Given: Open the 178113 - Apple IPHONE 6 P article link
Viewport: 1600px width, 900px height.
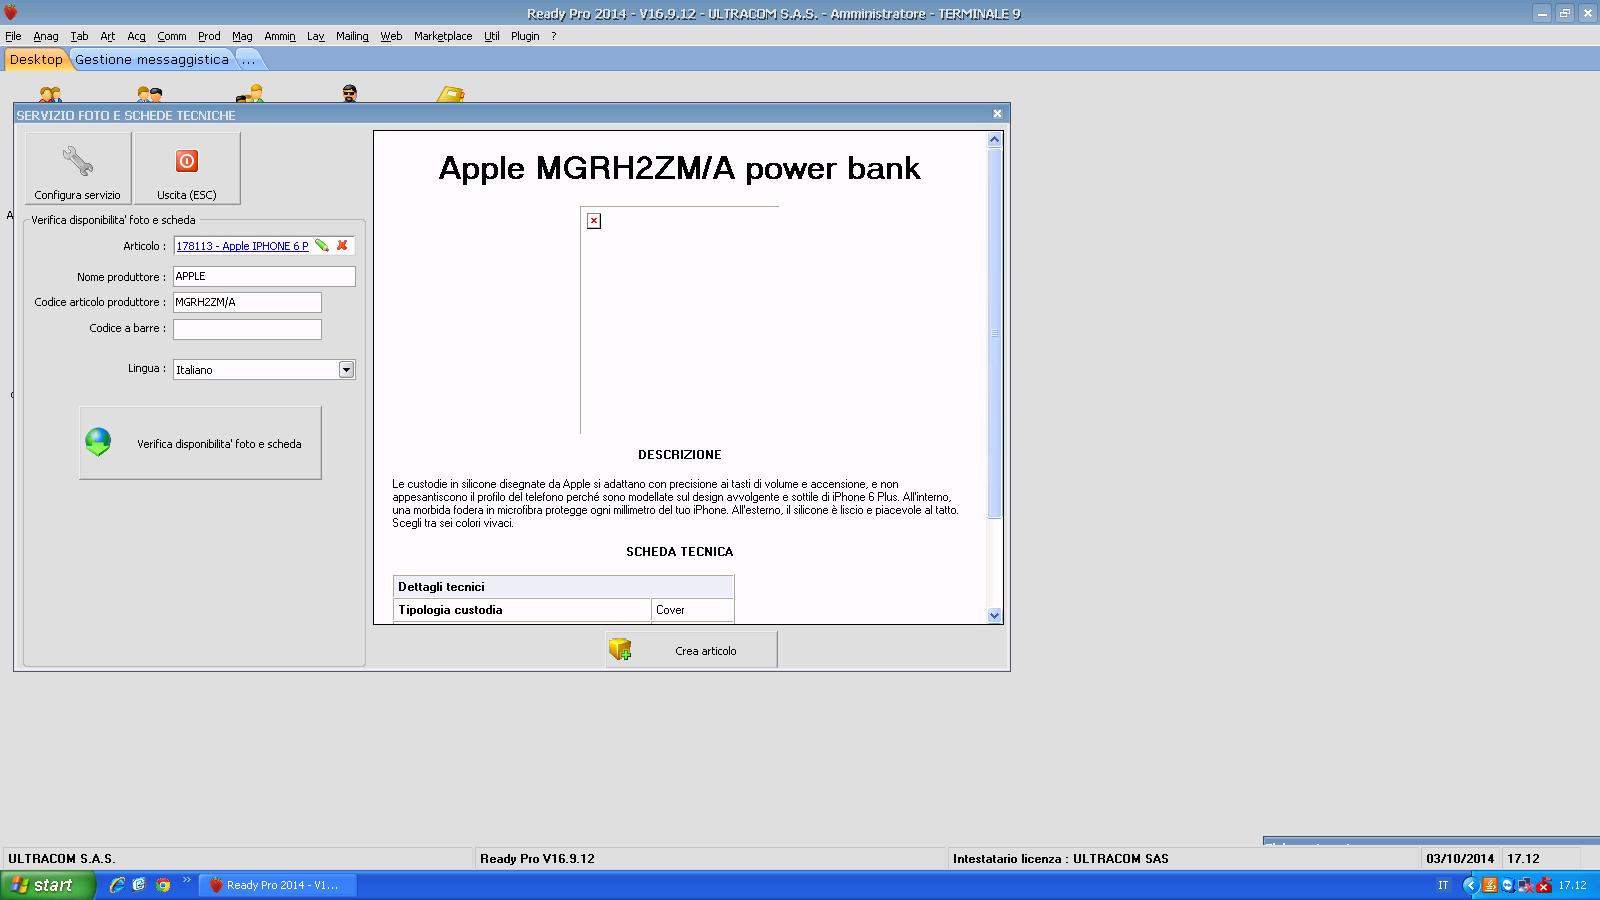Looking at the screenshot, I should (242, 246).
